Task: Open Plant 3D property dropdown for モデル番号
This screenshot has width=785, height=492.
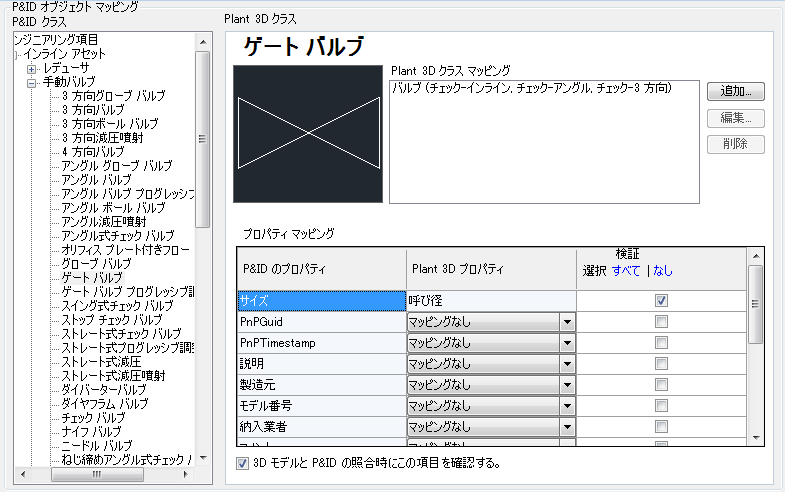Action: point(567,406)
